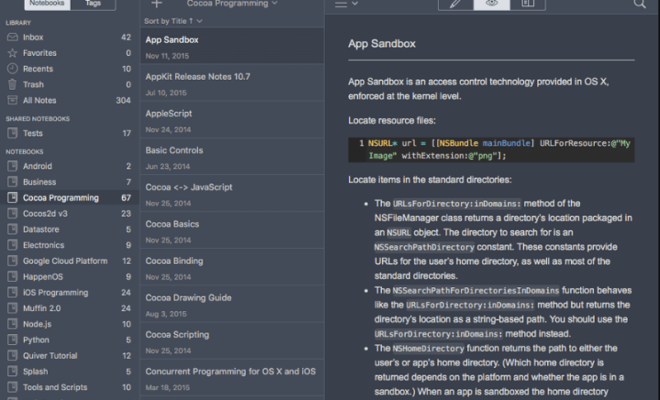The width and height of the screenshot is (660, 400).
Task: Open the Inbox tray icon
Action: pos(13,37)
